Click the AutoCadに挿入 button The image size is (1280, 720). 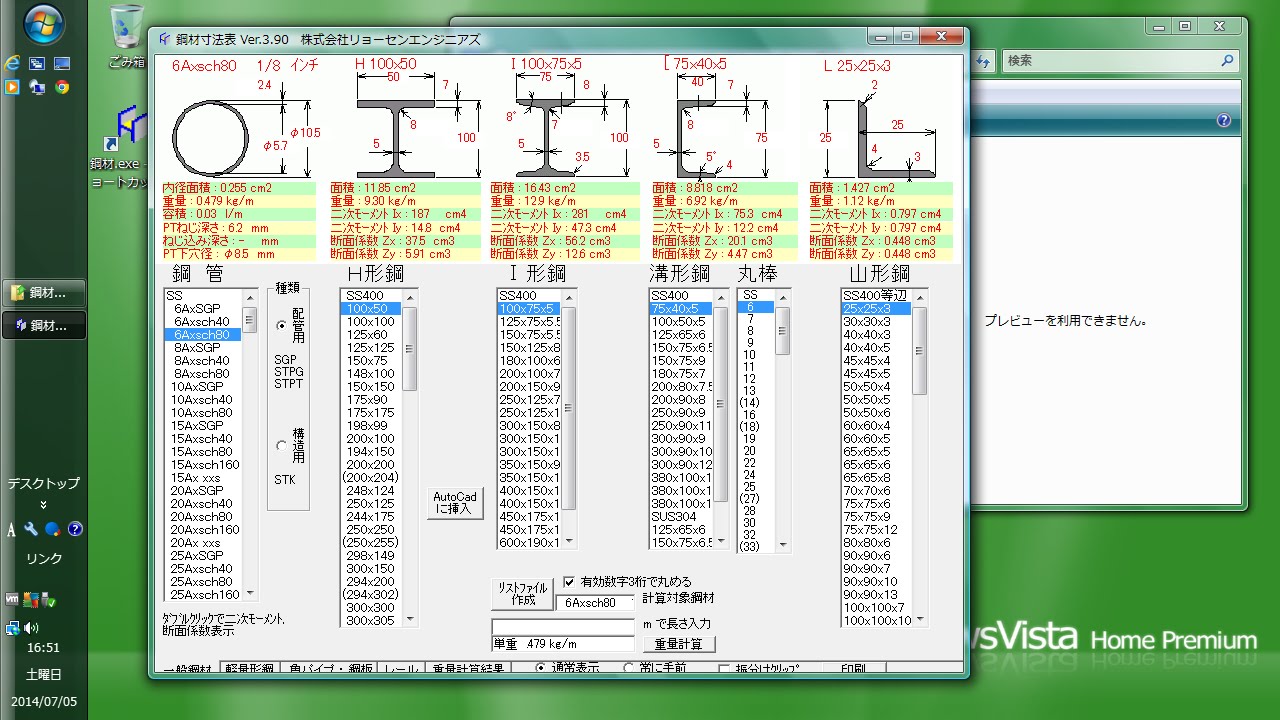pyautogui.click(x=455, y=503)
